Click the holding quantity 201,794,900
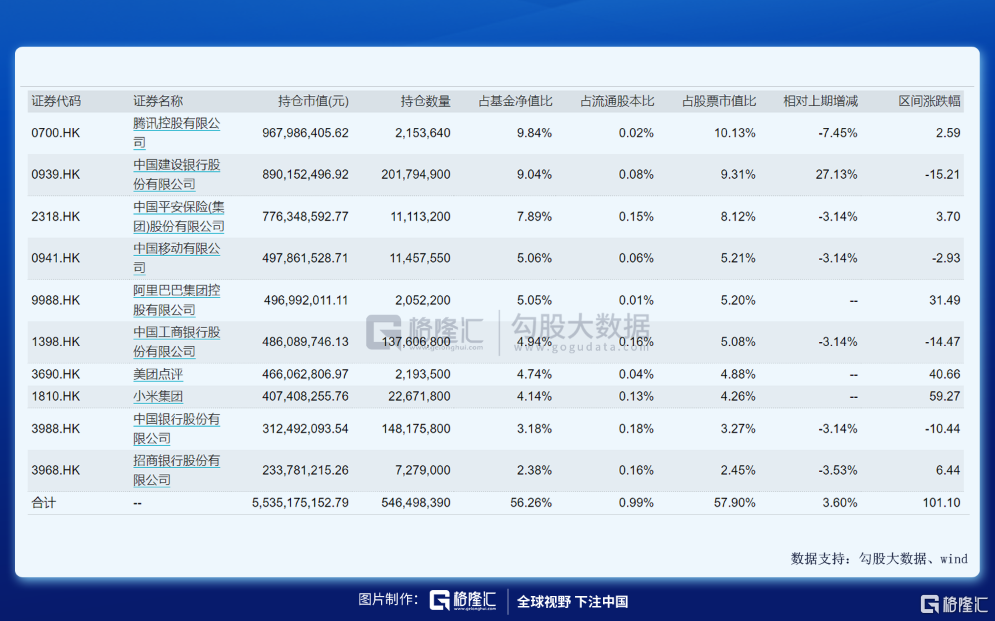995x621 pixels. click(416, 174)
